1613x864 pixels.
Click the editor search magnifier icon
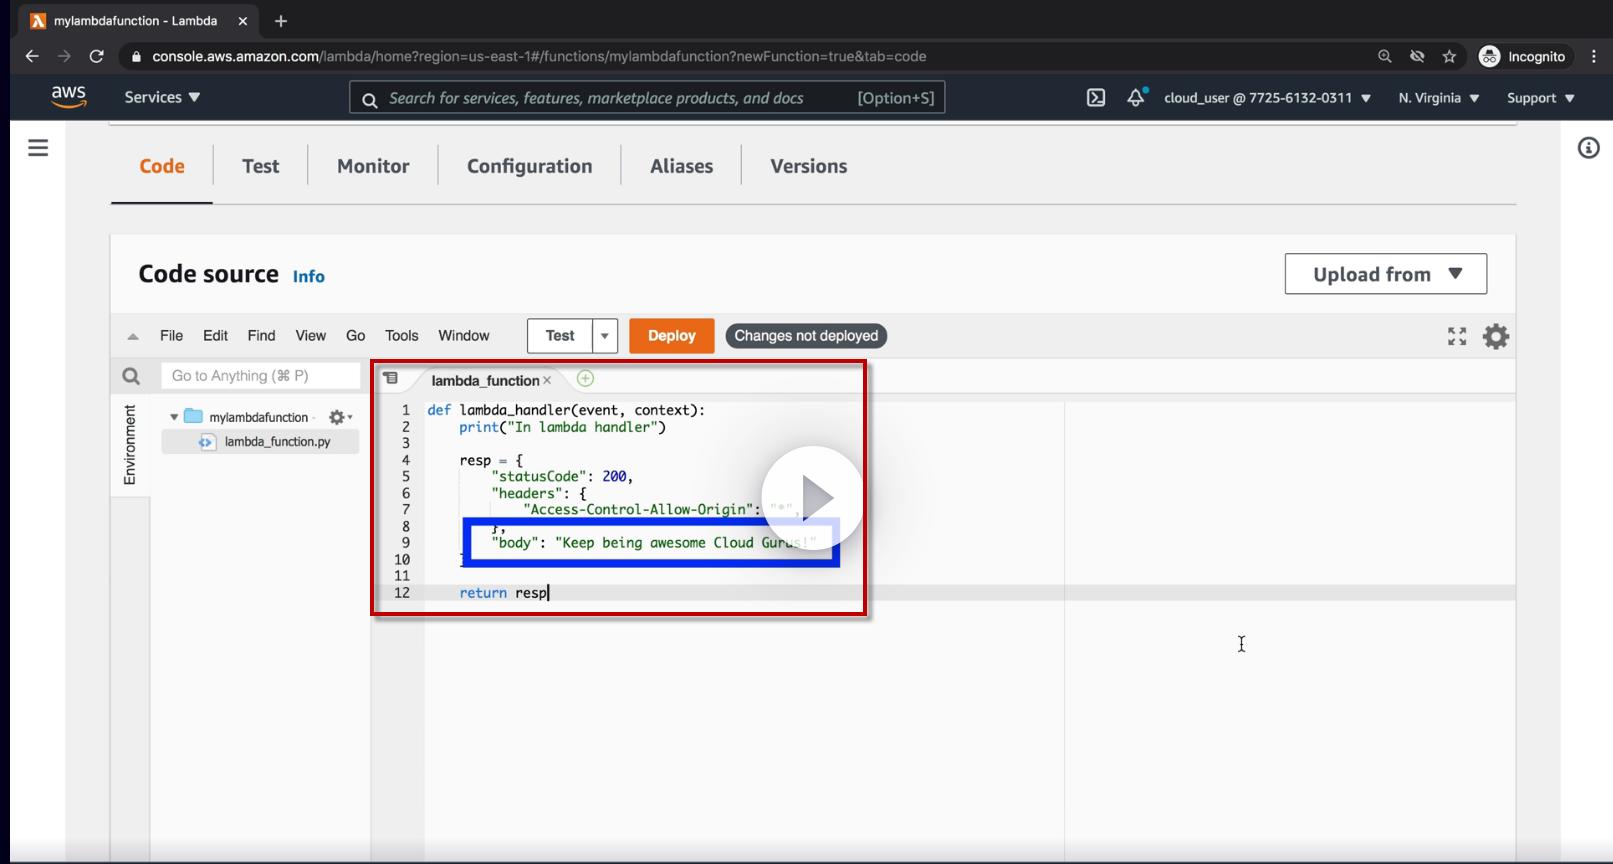click(131, 376)
